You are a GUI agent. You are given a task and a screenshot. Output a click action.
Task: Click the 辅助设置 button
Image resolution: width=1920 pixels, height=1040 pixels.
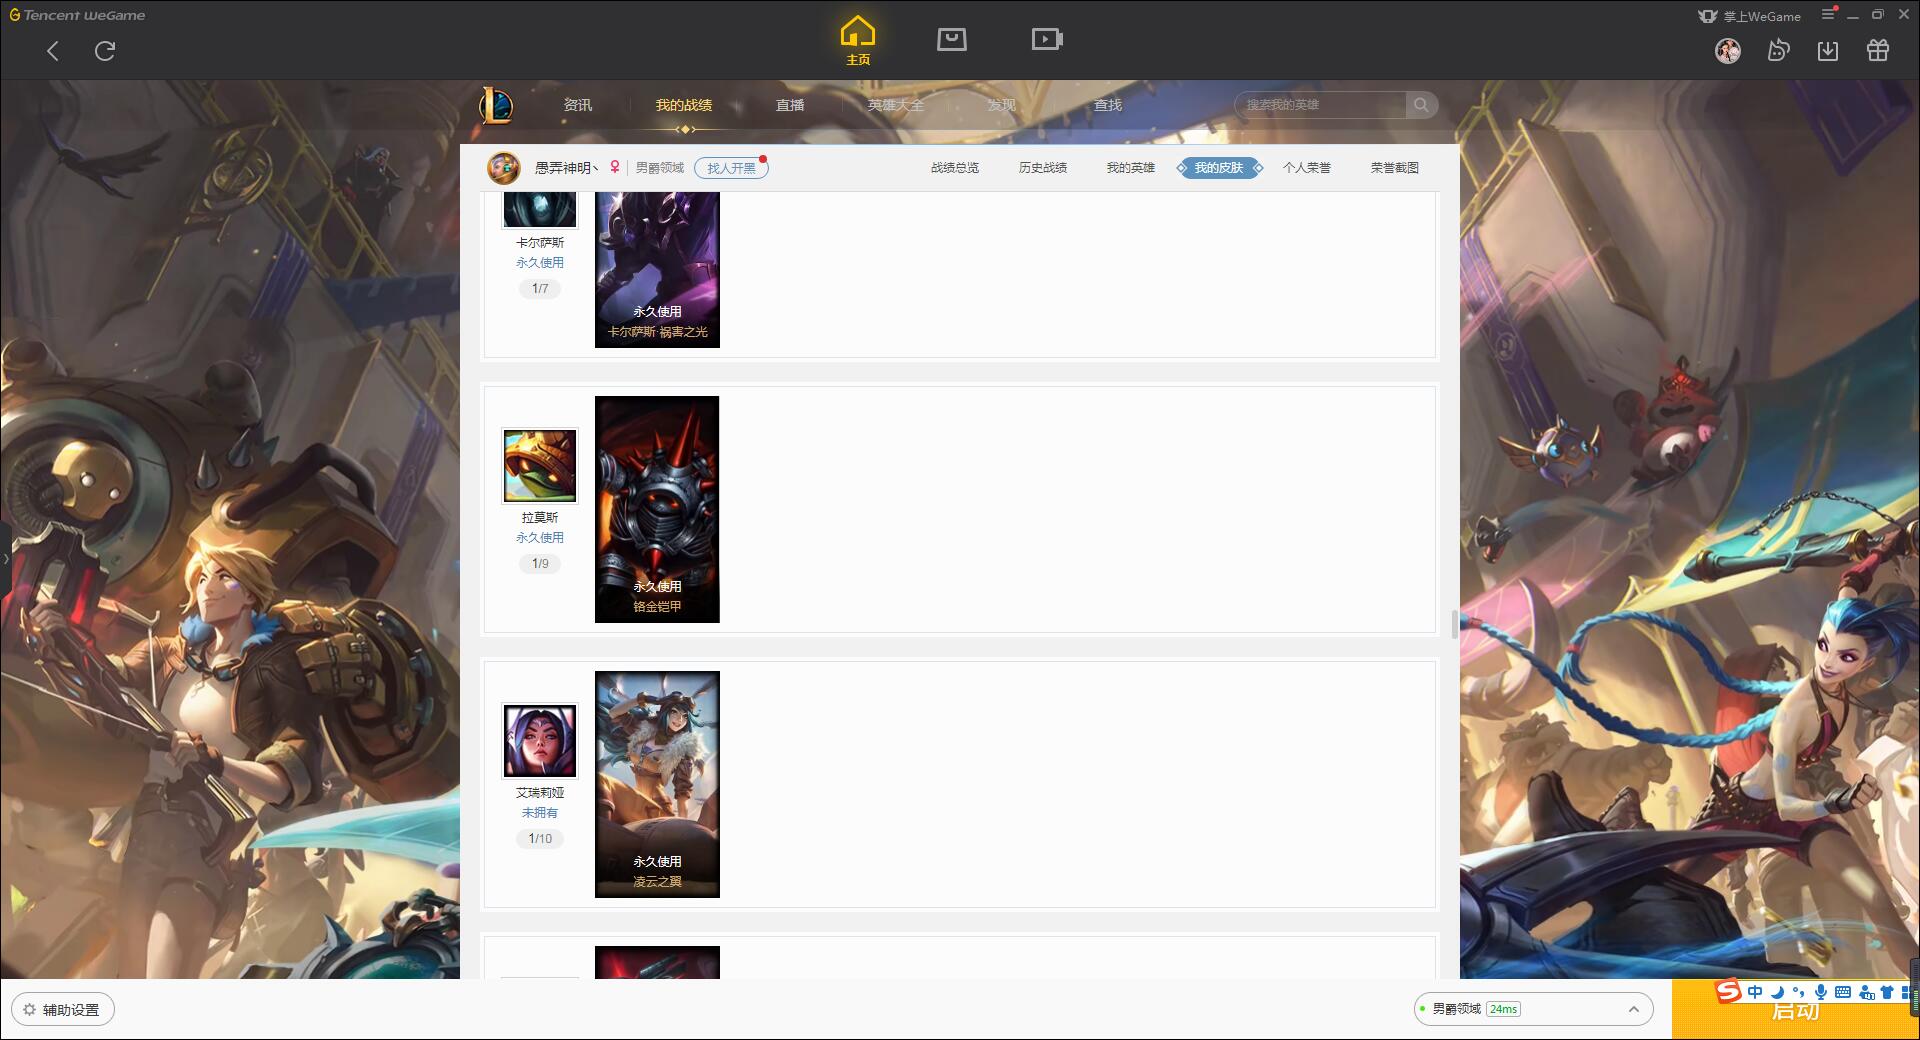coord(63,1009)
